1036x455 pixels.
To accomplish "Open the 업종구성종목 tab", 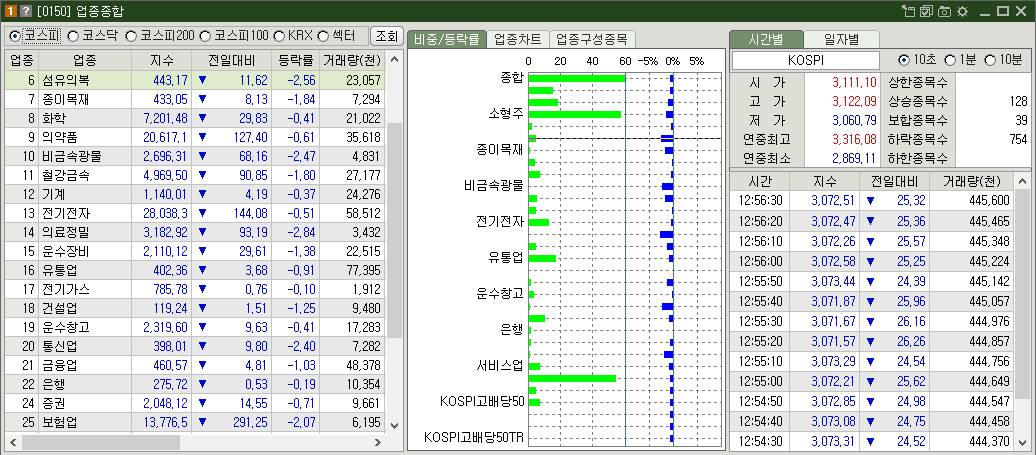I will (x=591, y=39).
